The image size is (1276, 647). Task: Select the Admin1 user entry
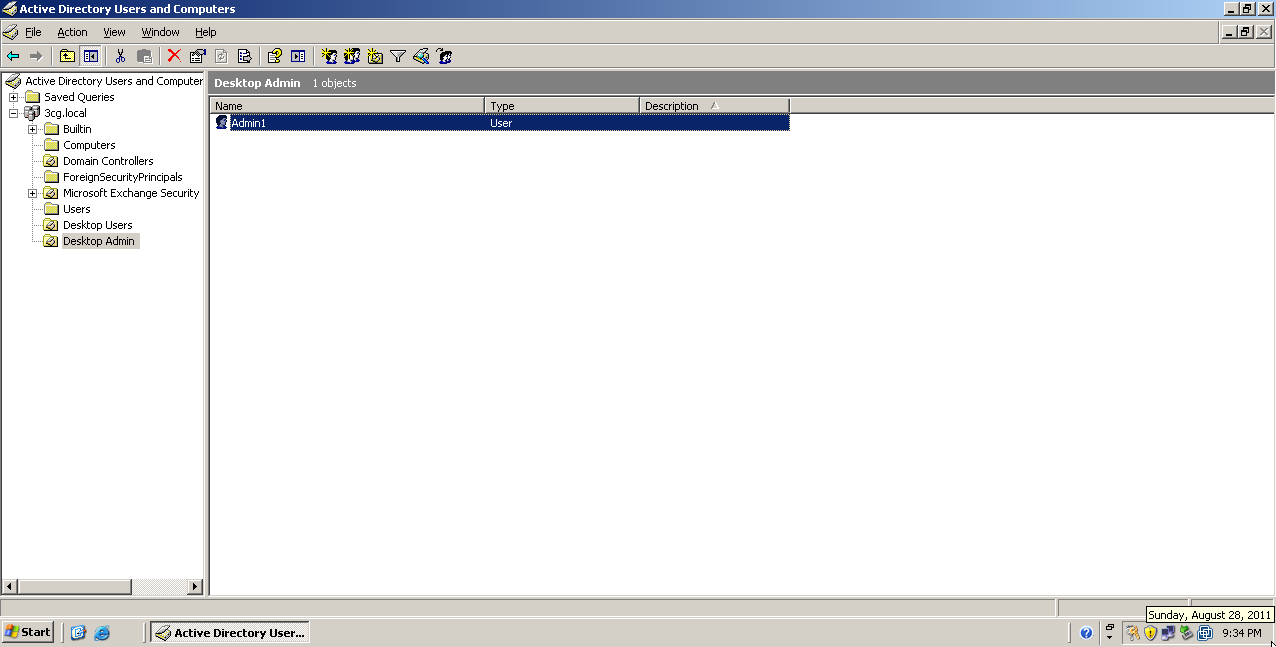[x=248, y=122]
